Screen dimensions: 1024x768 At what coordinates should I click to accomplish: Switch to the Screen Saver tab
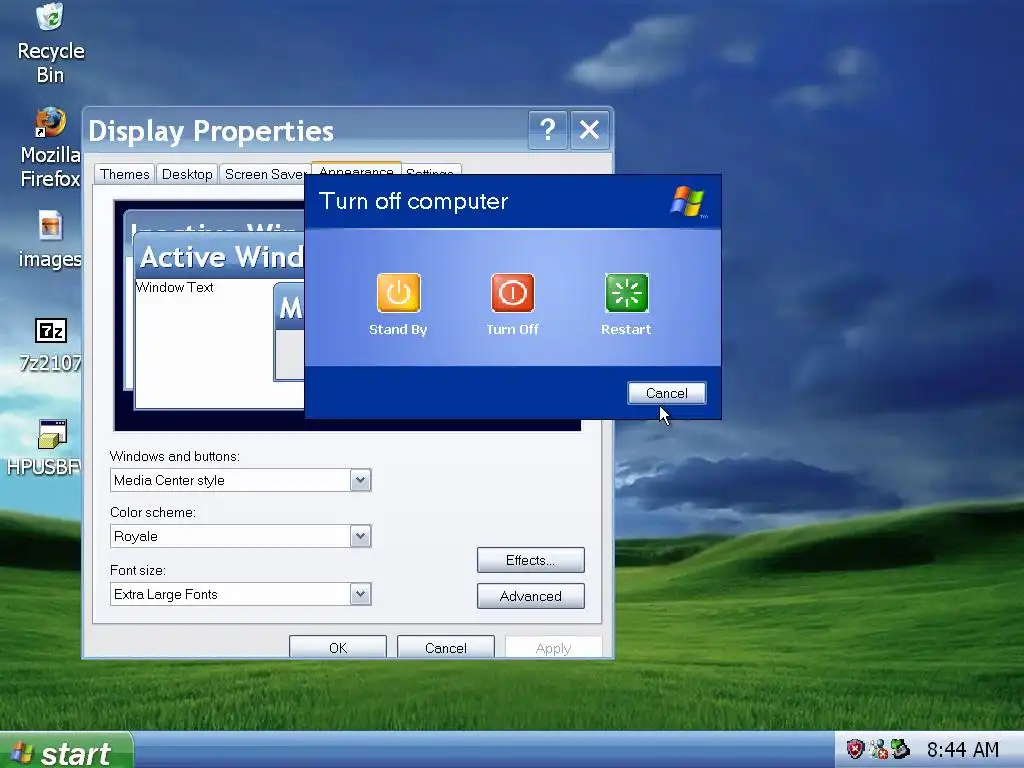[264, 174]
